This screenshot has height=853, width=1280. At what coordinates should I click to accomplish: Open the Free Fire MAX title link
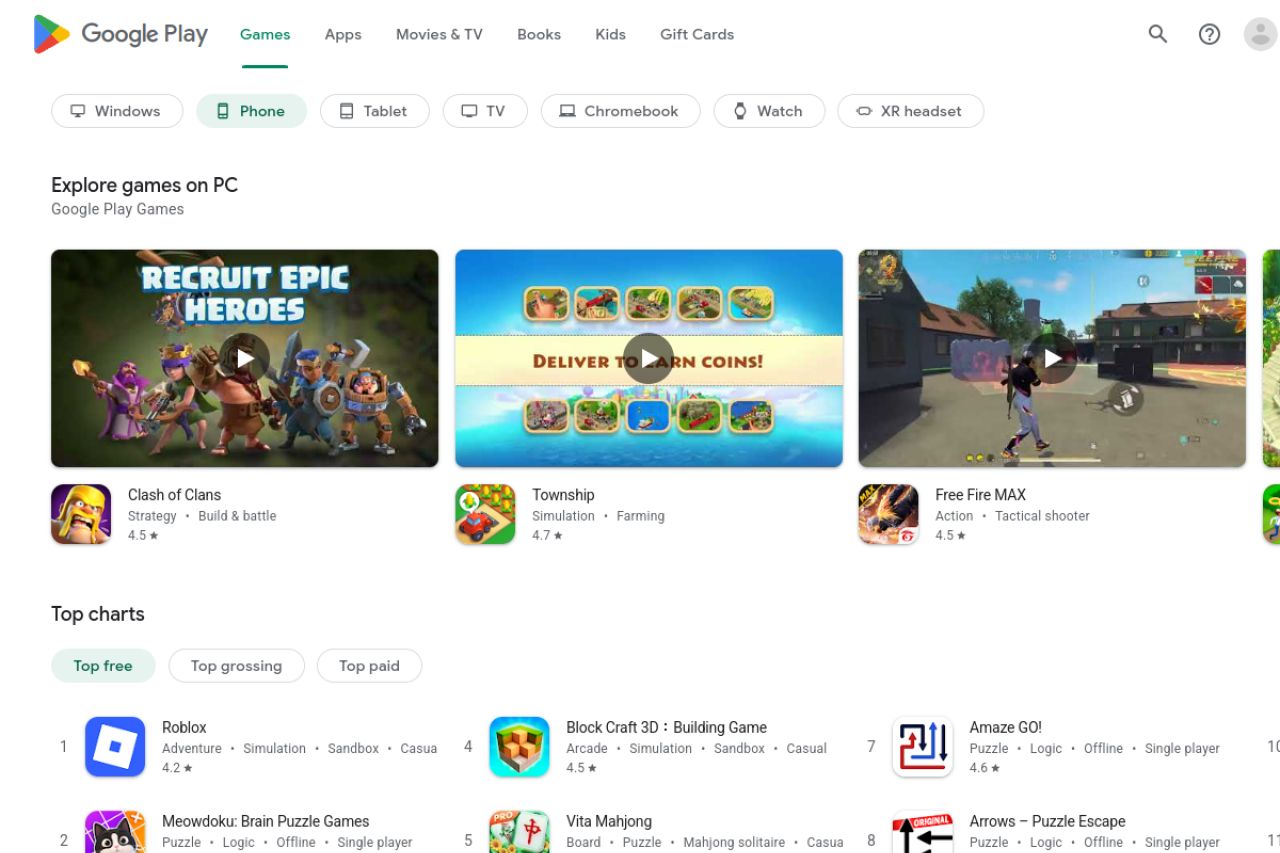pos(980,495)
